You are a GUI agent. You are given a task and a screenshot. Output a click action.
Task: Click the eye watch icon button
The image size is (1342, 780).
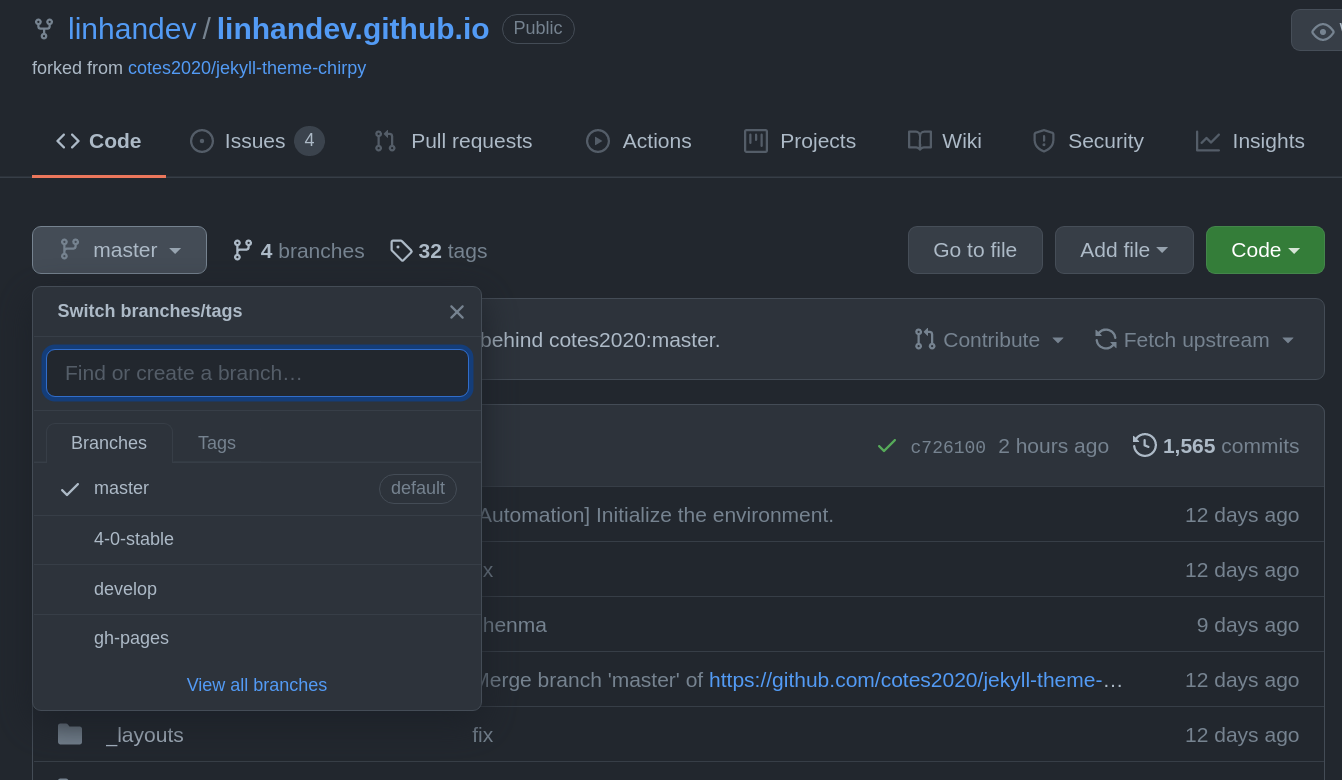coord(1322,32)
